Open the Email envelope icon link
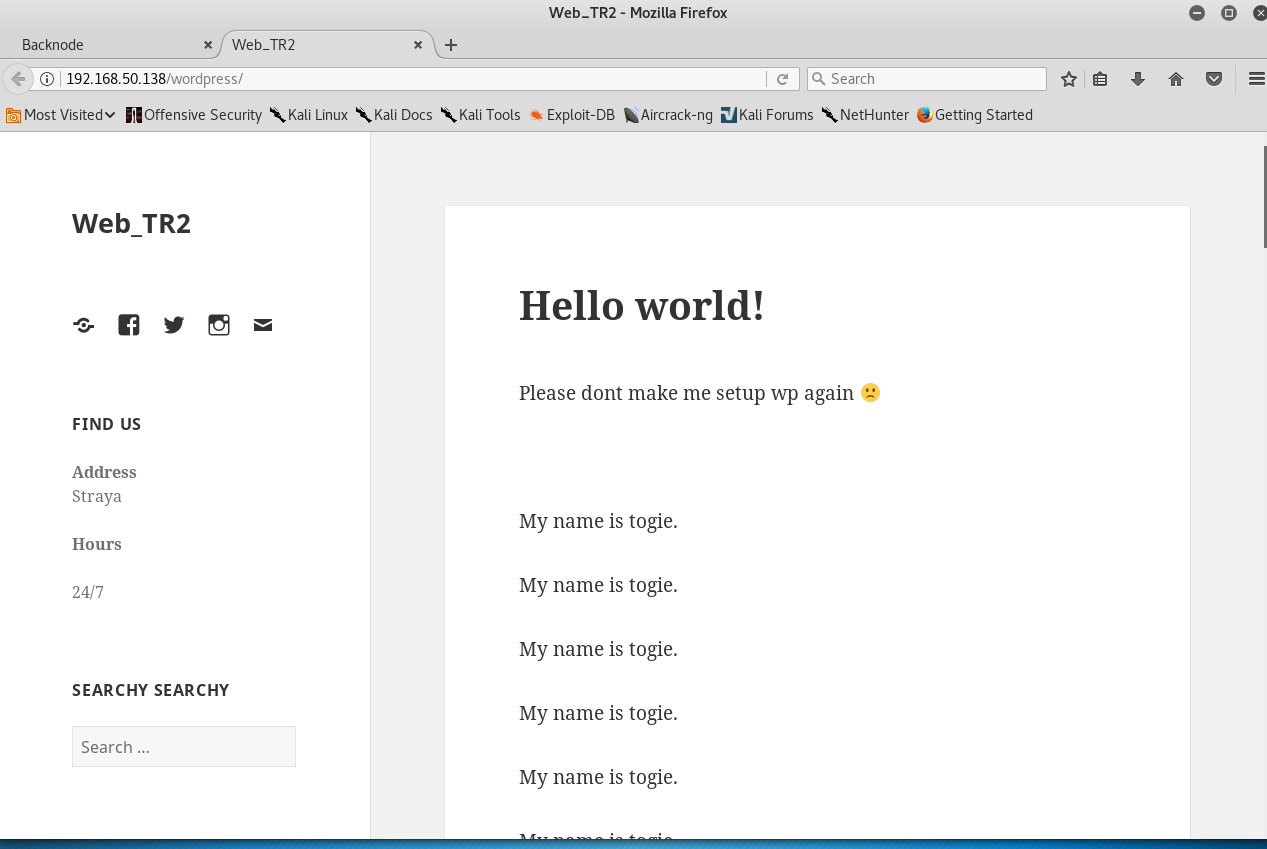The image size is (1267, 849). pyautogui.click(x=263, y=325)
